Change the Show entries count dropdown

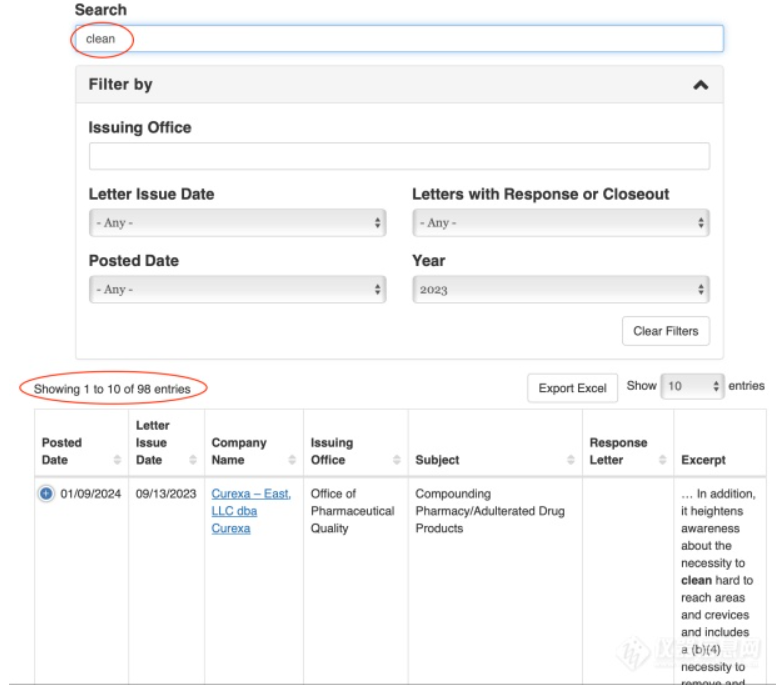pyautogui.click(x=692, y=386)
